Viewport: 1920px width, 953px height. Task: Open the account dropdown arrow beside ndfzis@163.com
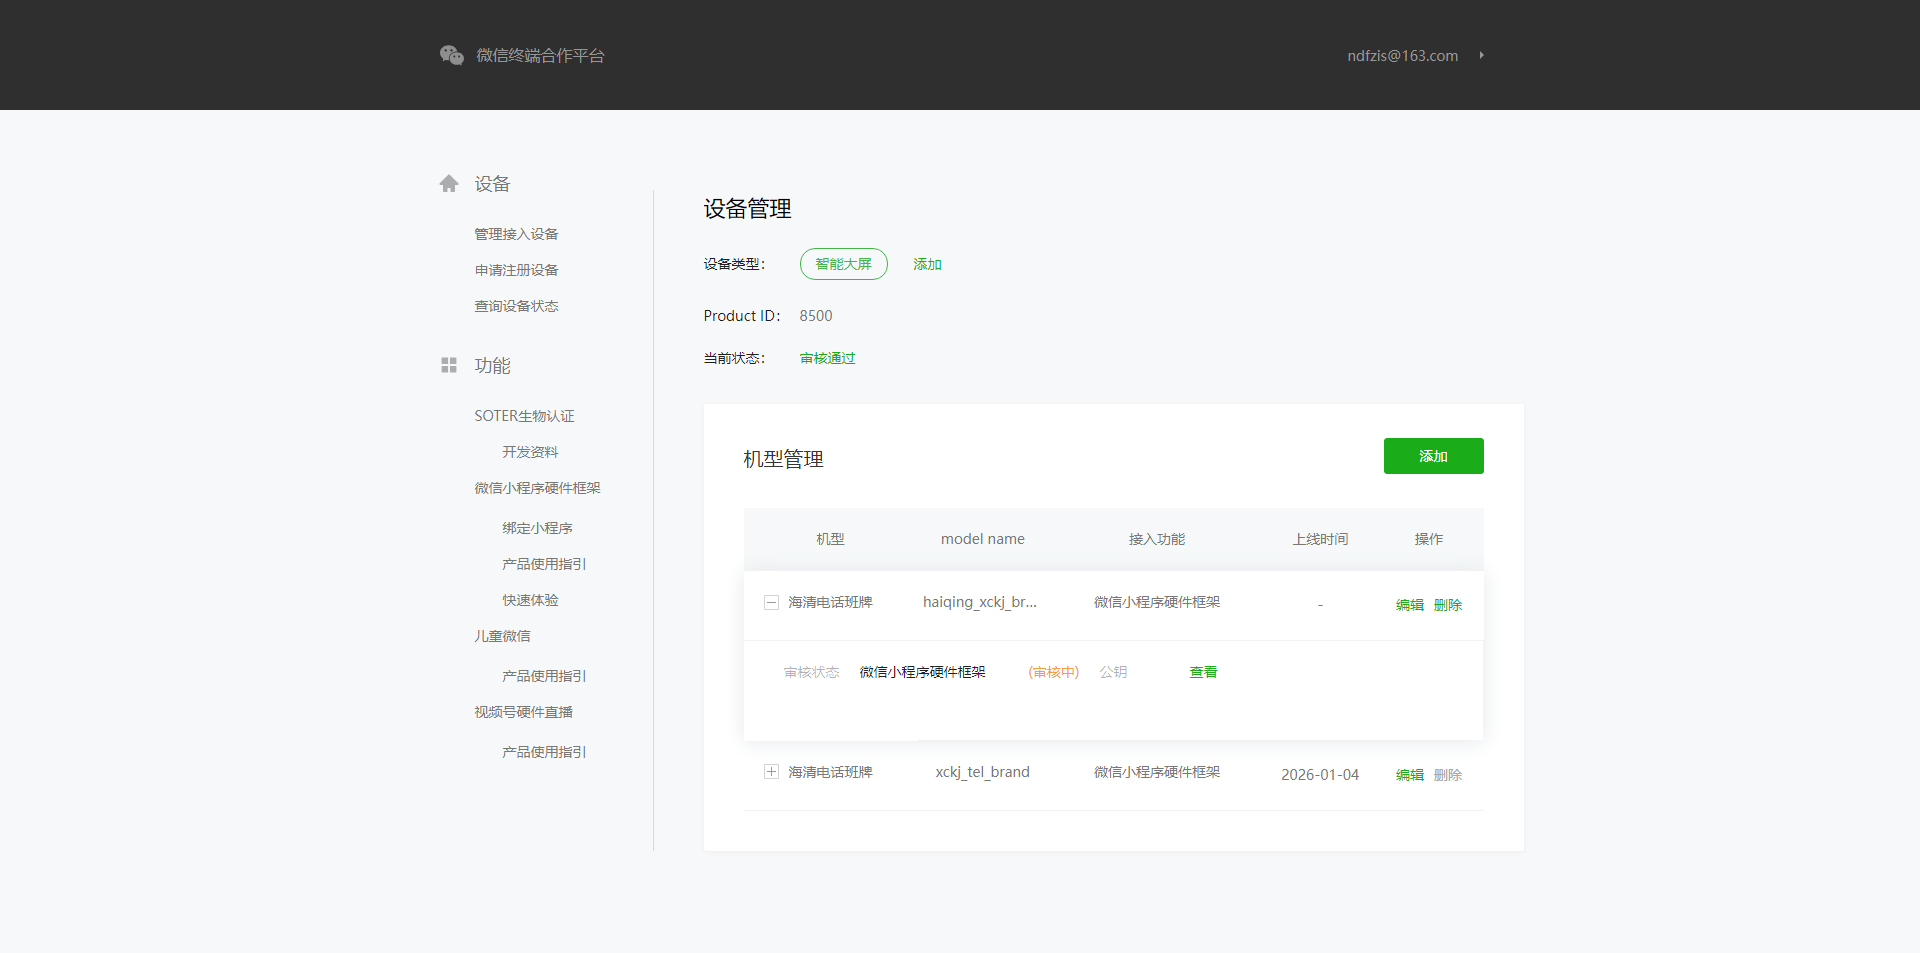click(1481, 55)
